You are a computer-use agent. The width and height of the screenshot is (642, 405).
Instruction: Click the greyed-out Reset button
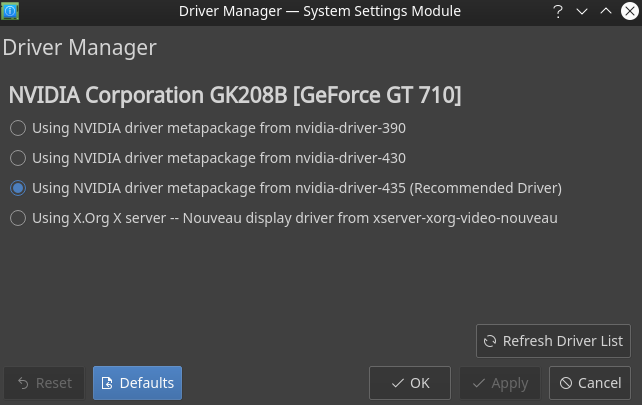pyautogui.click(x=44, y=383)
